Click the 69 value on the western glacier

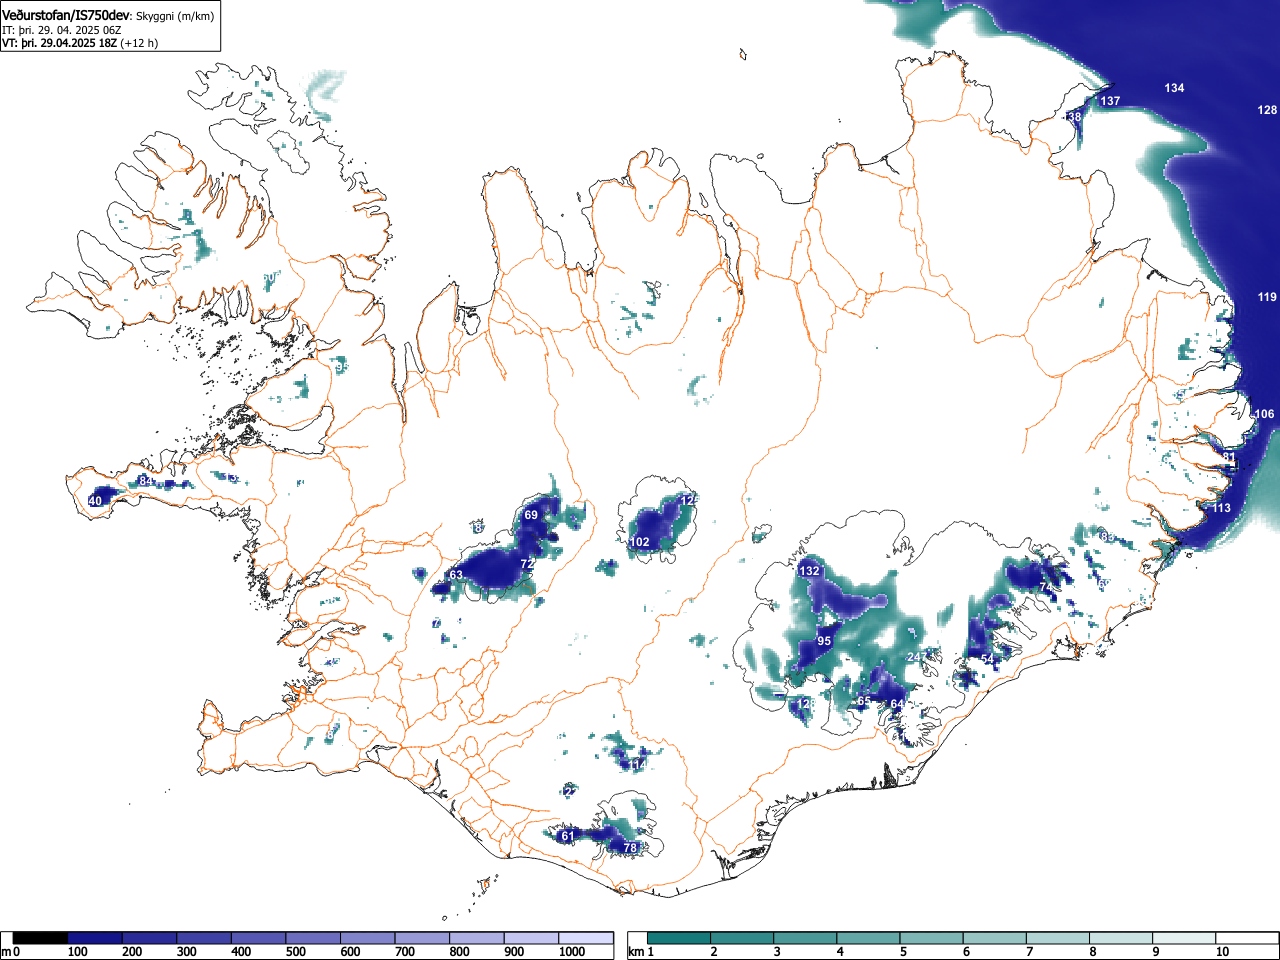tap(531, 514)
